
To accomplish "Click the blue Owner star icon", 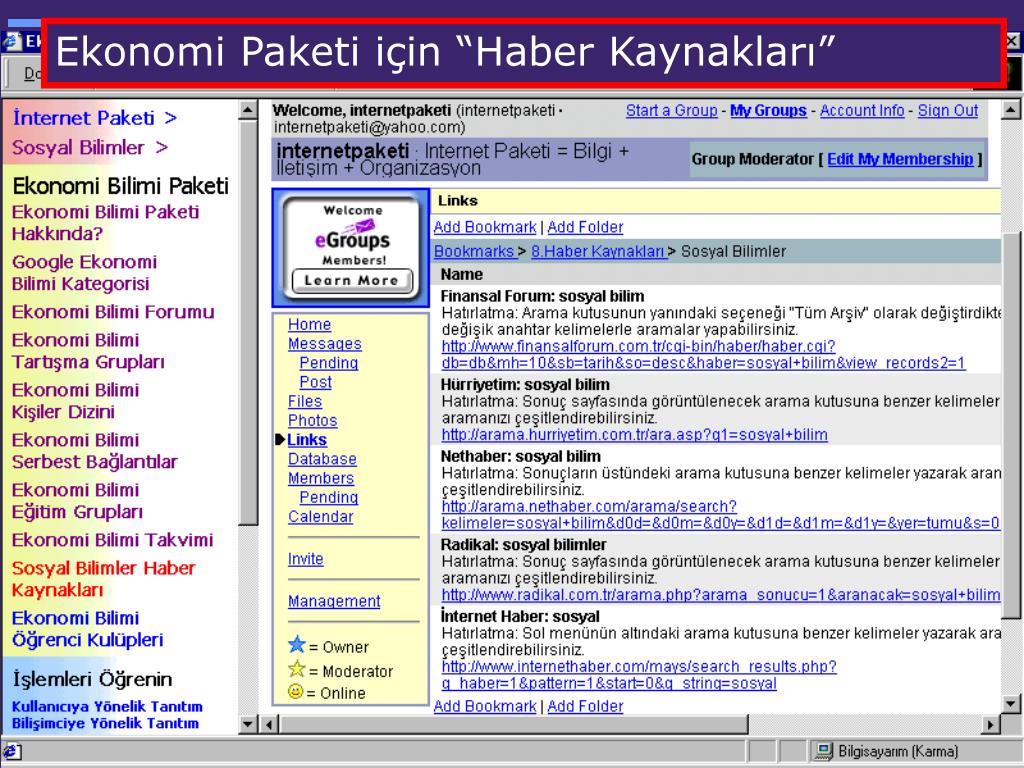I will [296, 645].
